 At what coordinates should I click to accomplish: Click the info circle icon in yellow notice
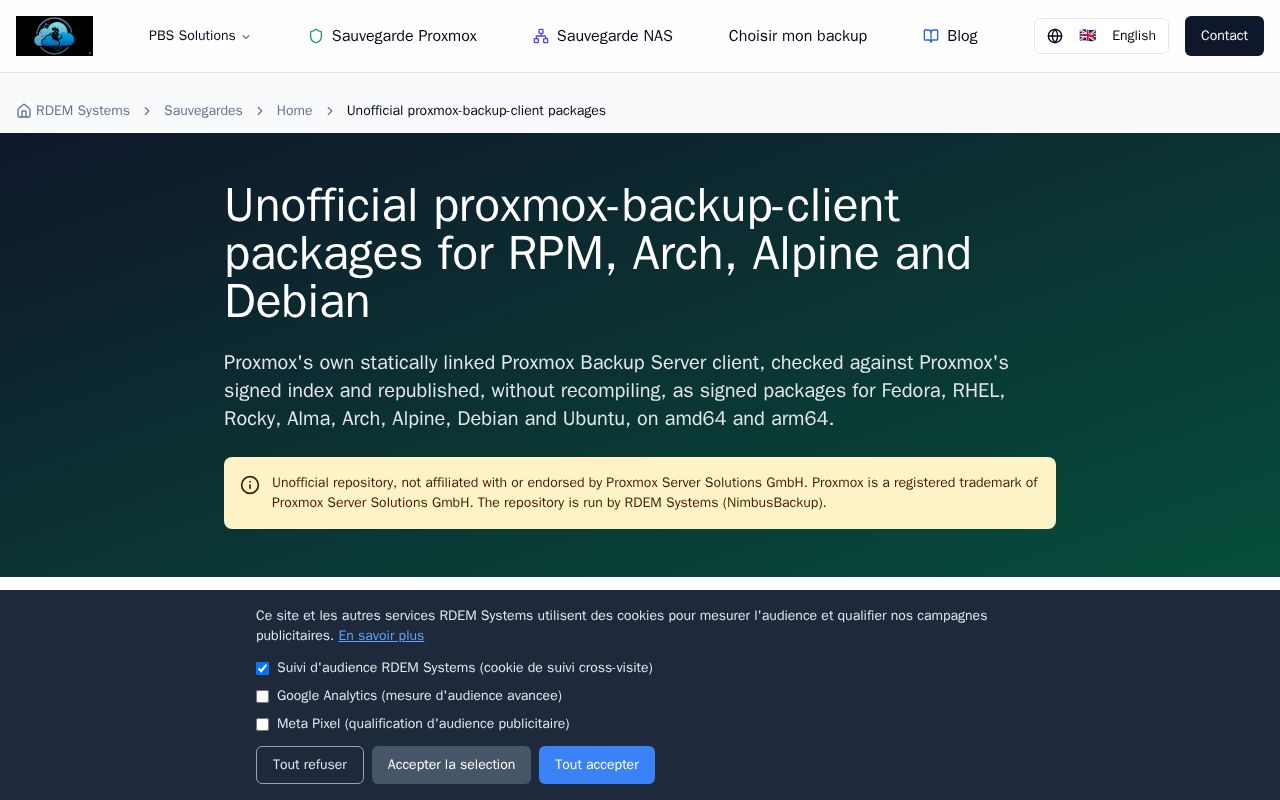pos(250,485)
